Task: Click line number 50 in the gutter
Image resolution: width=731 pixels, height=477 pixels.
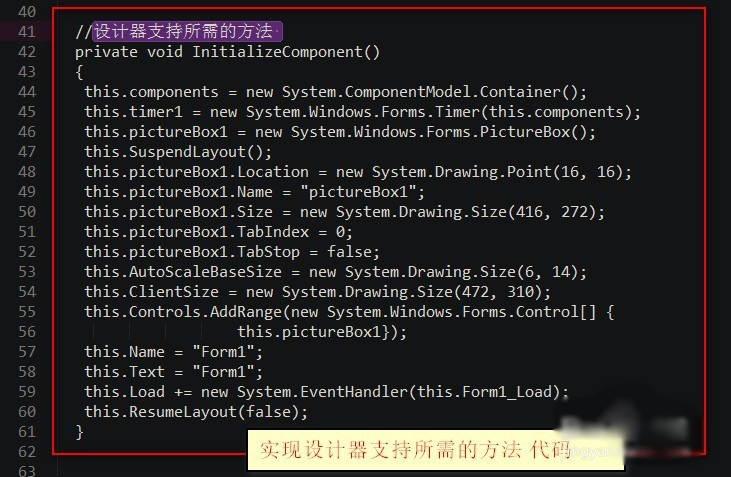Action: 27,212
